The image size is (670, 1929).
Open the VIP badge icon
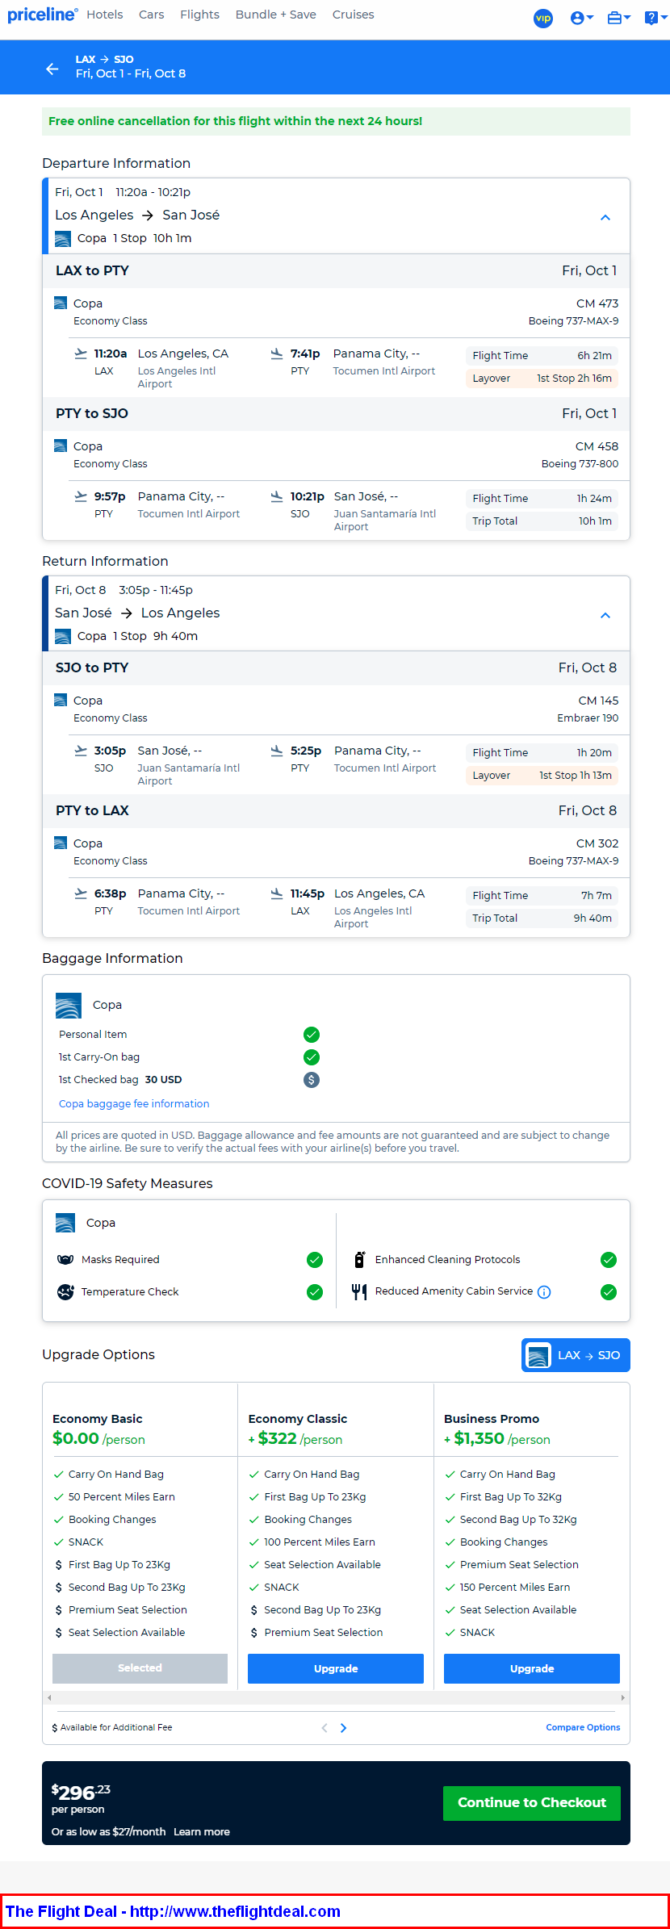(543, 18)
